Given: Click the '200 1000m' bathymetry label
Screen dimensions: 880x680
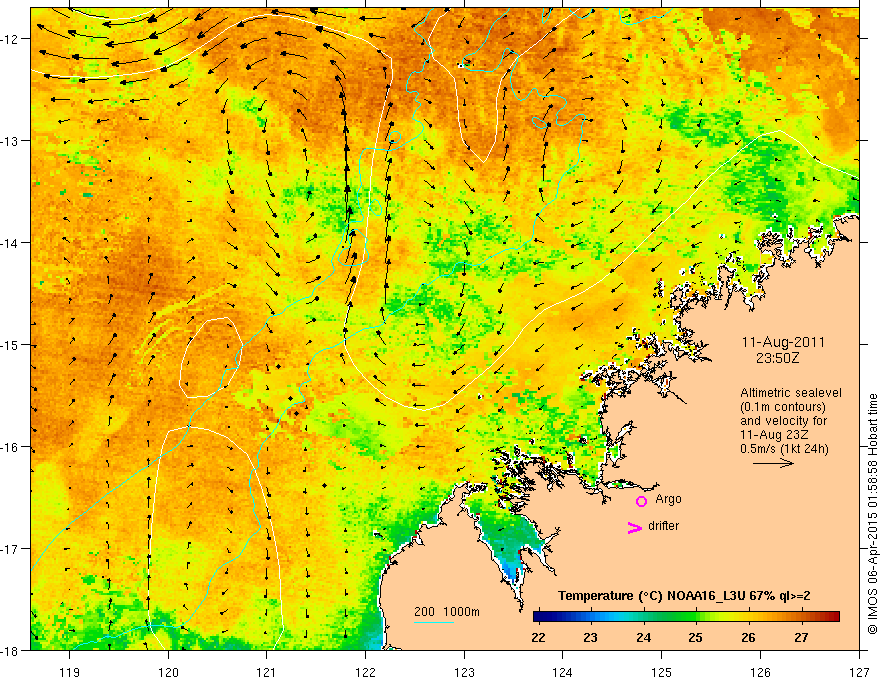Looking at the screenshot, I should click(447, 612).
